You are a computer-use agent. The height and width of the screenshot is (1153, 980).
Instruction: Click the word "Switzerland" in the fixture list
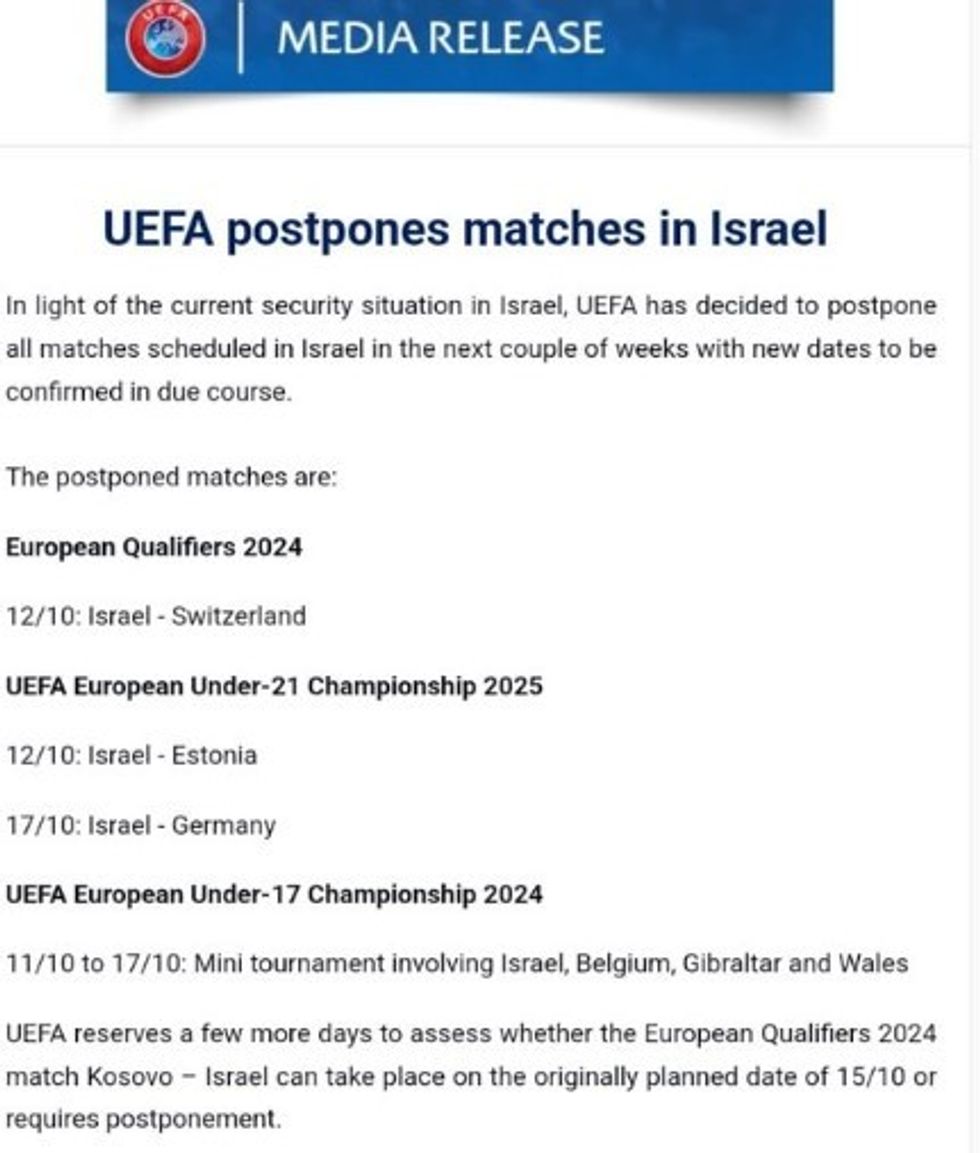[238, 616]
